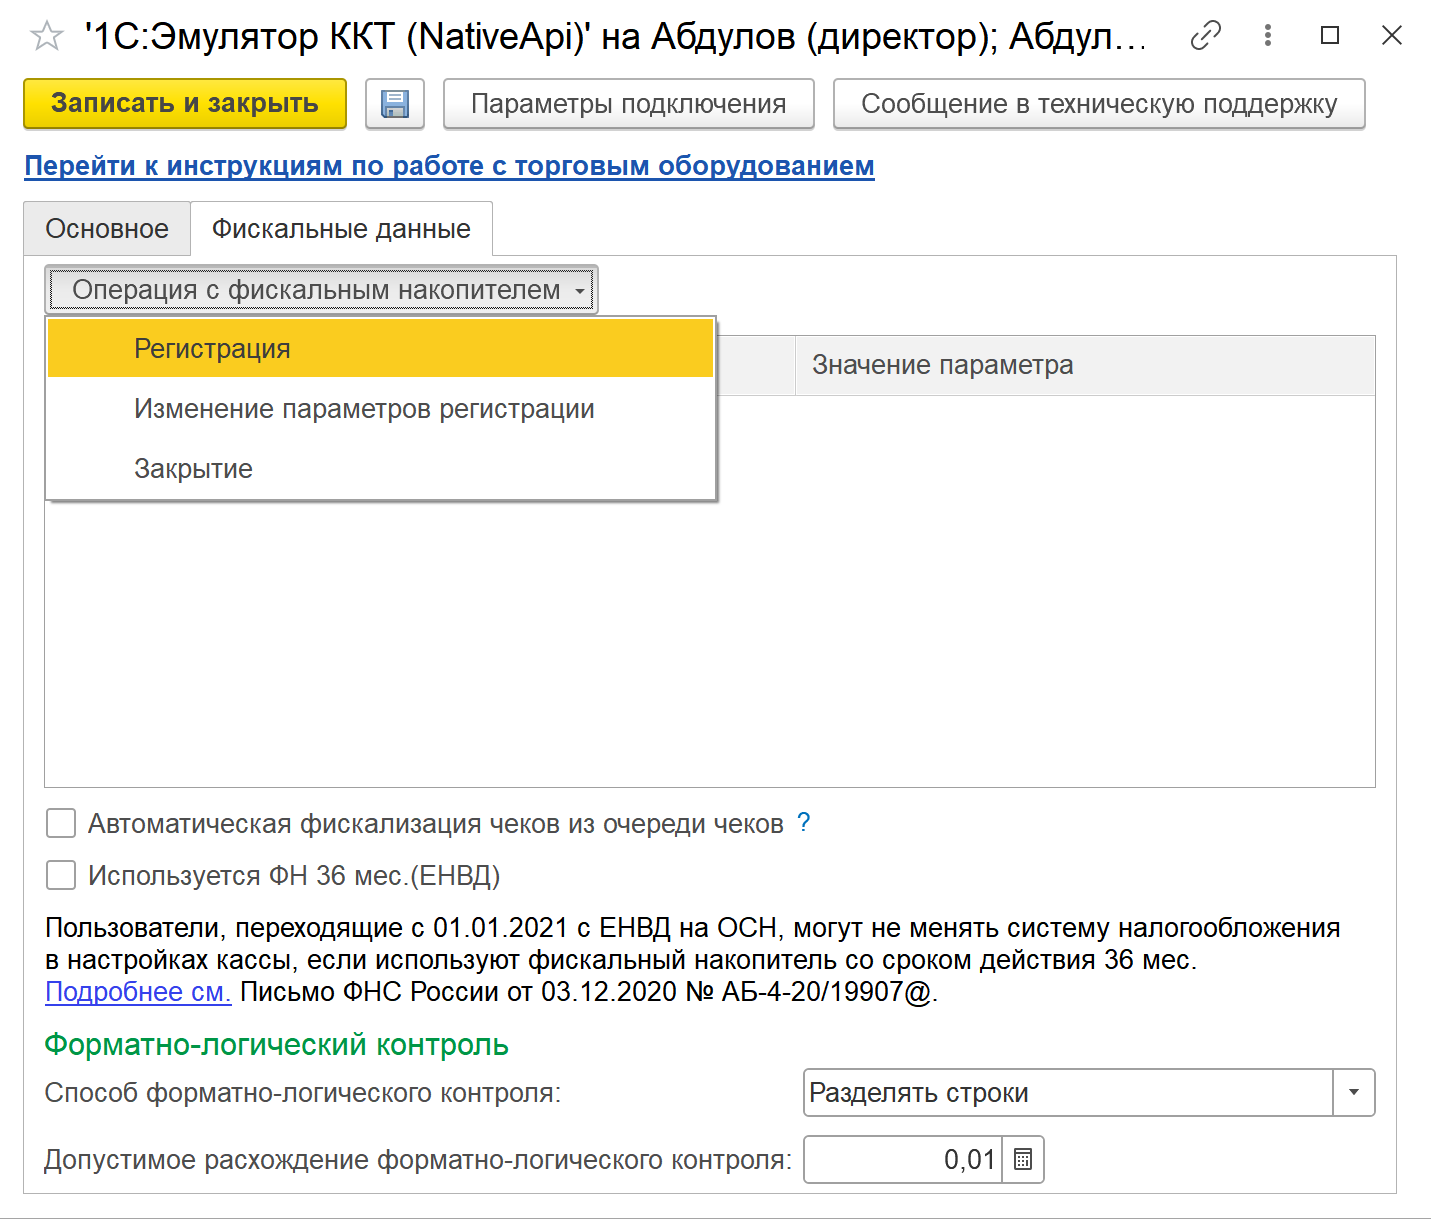
Task: Close the emulator settings window
Action: (x=1391, y=36)
